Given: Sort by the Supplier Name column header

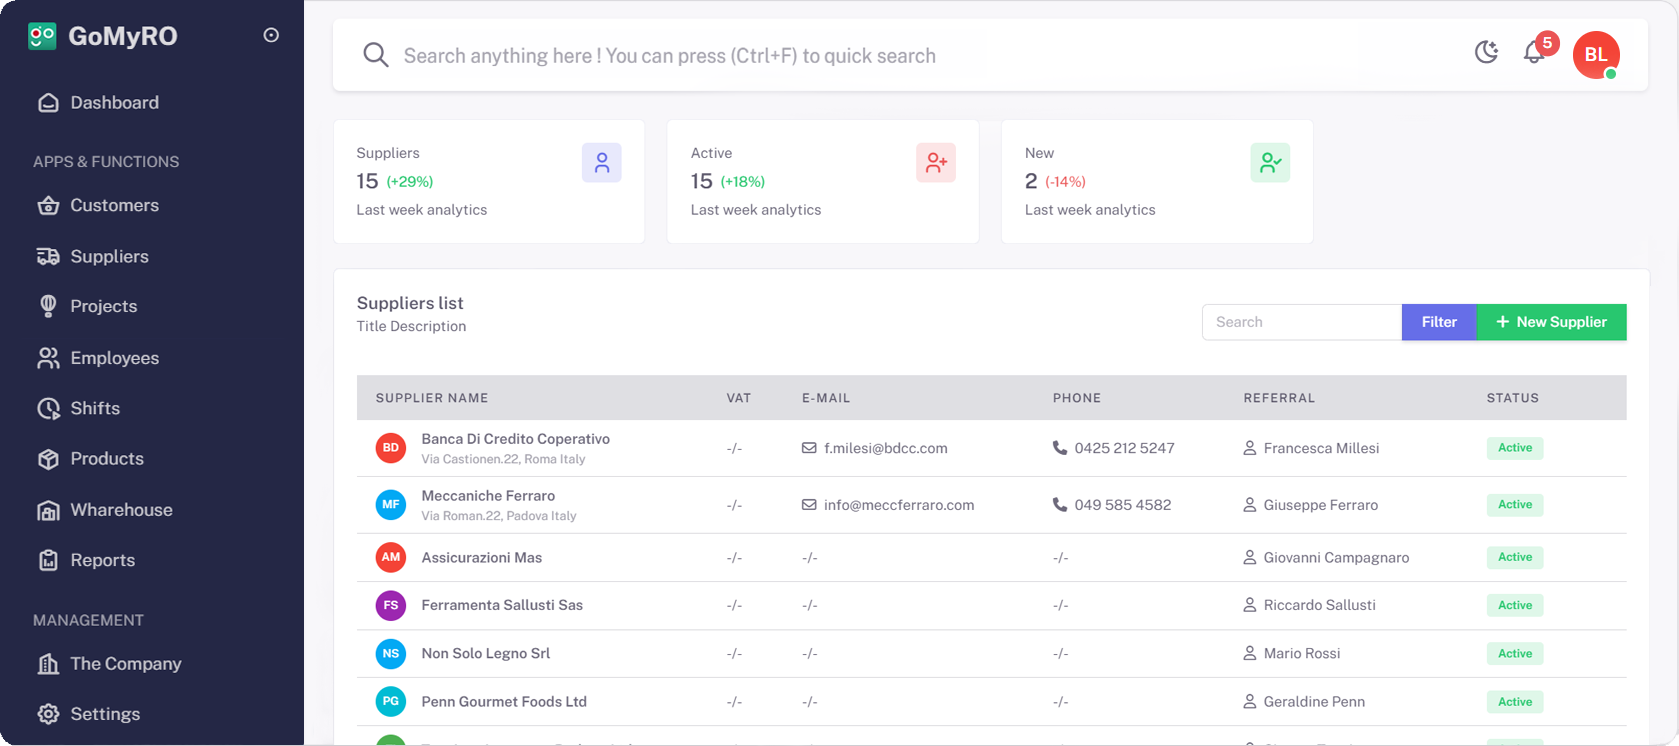Looking at the screenshot, I should pos(432,398).
